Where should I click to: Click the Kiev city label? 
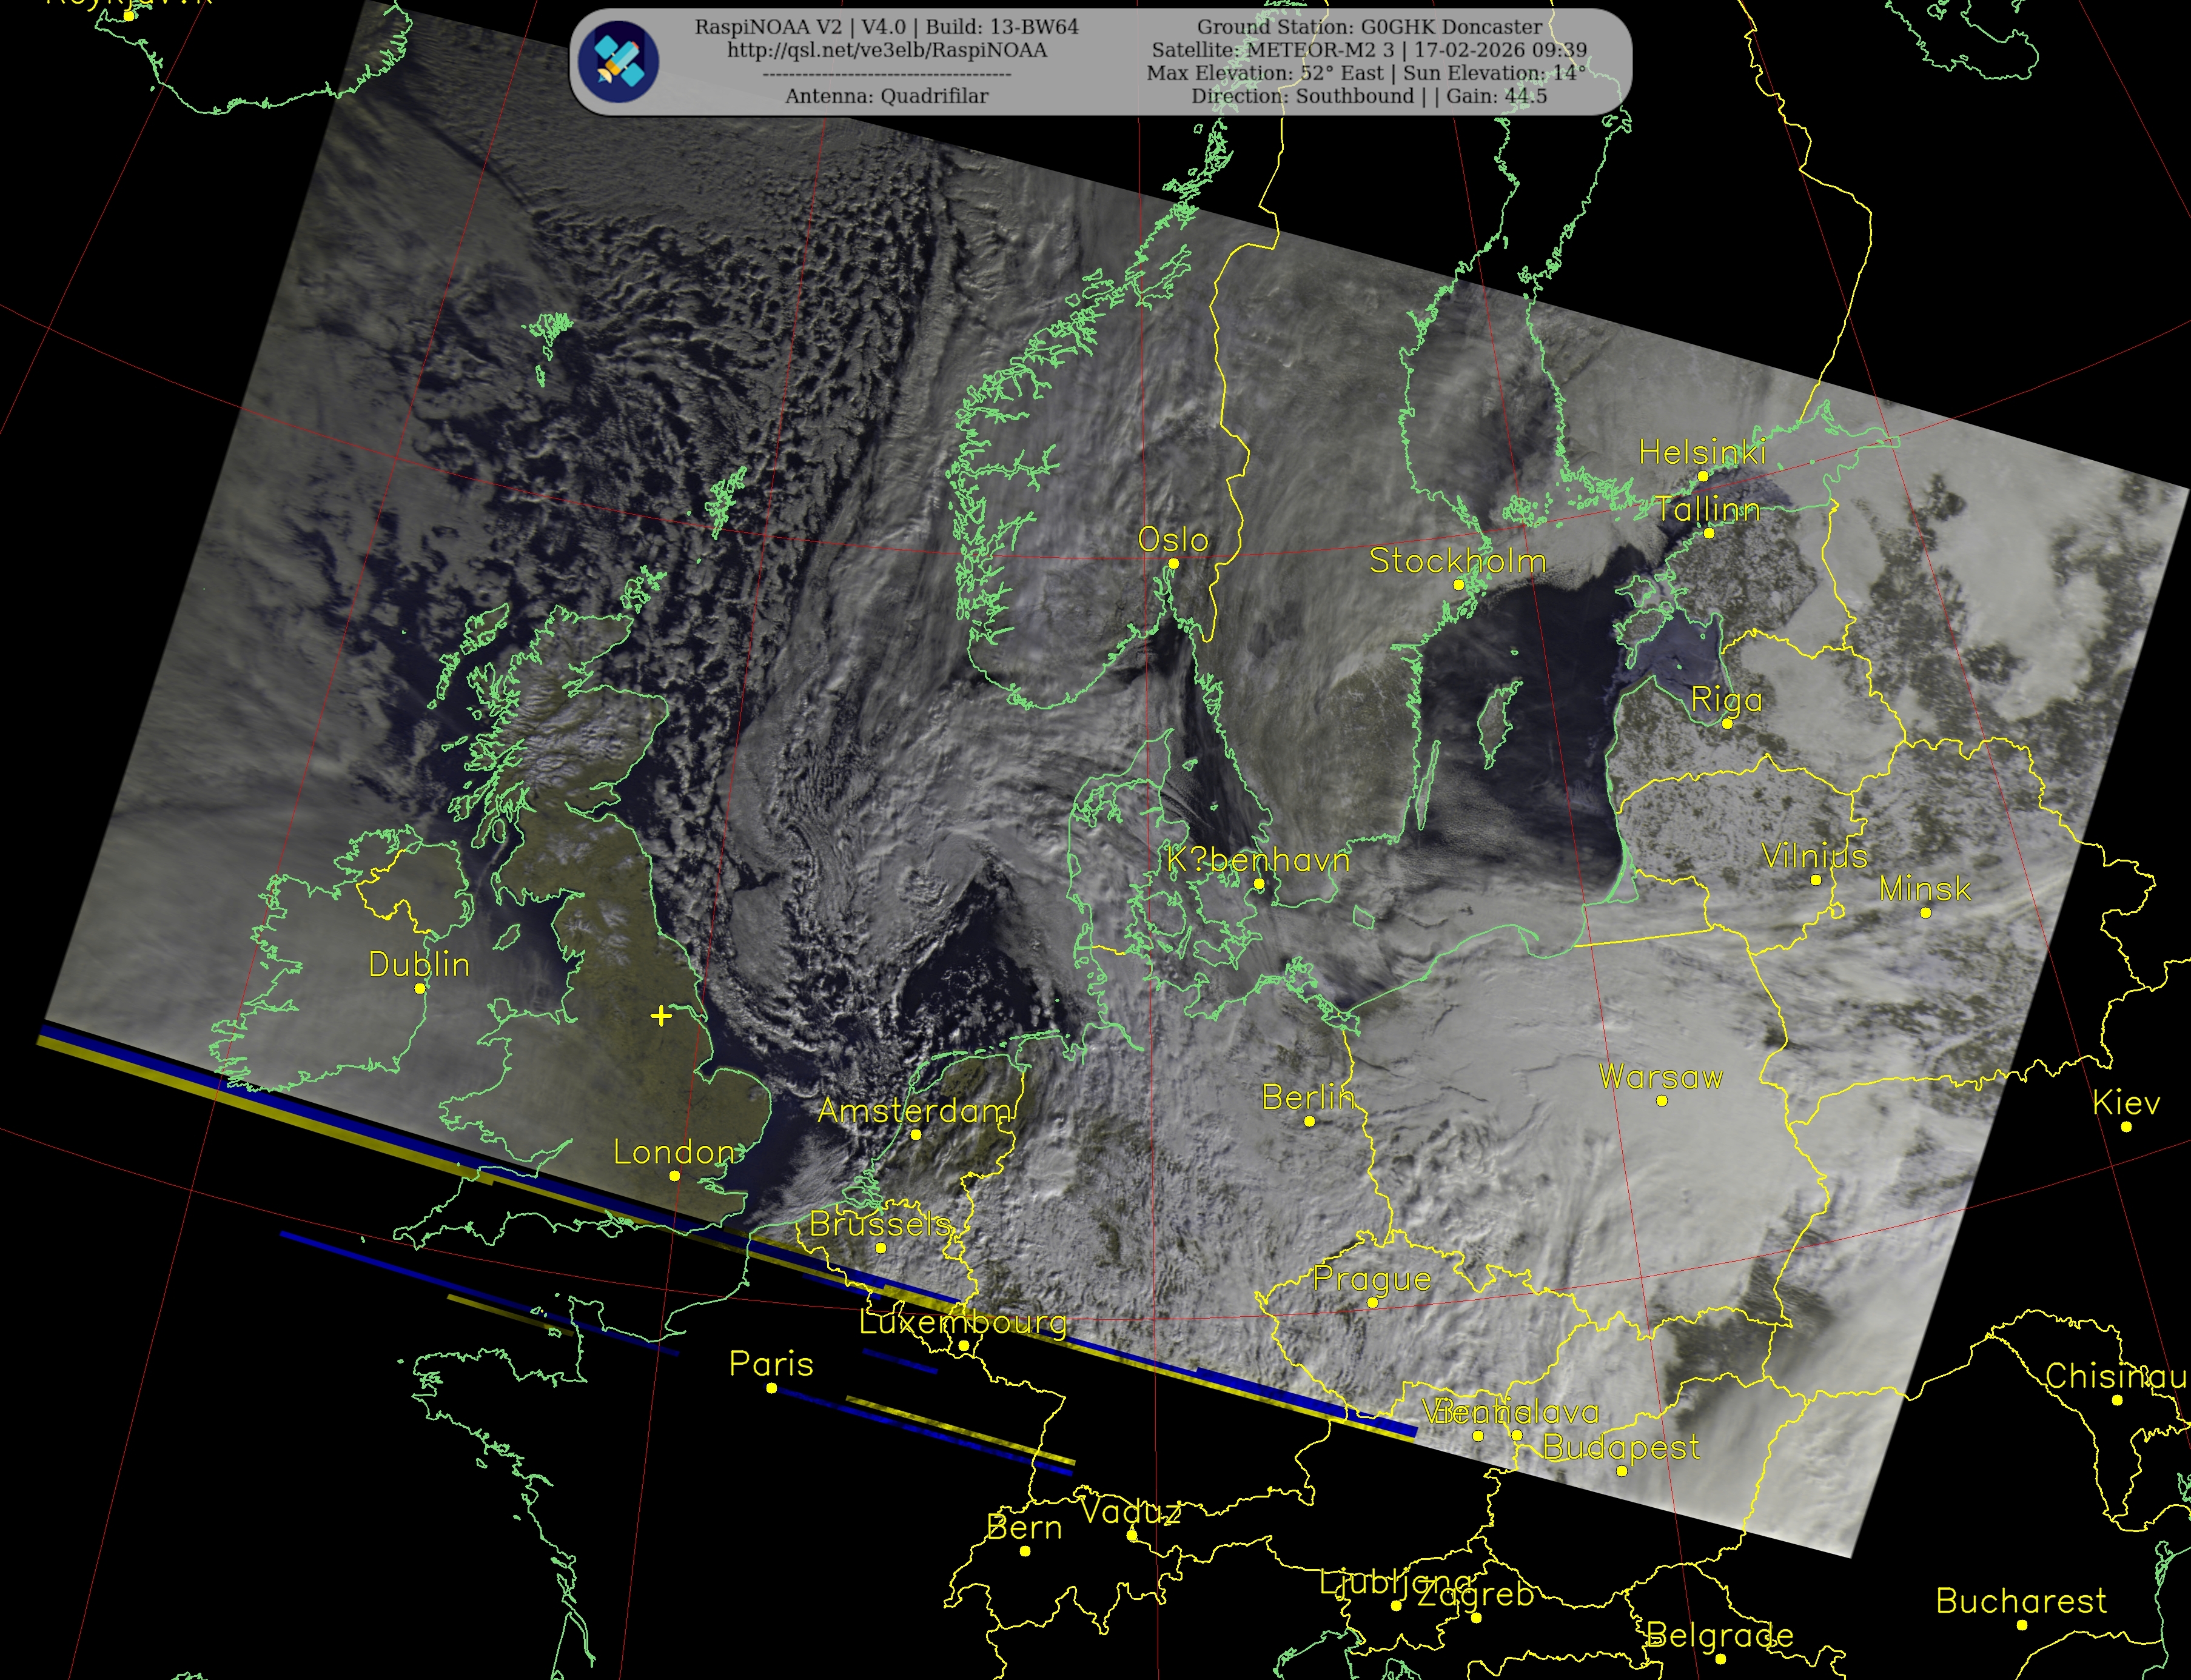[2126, 1103]
